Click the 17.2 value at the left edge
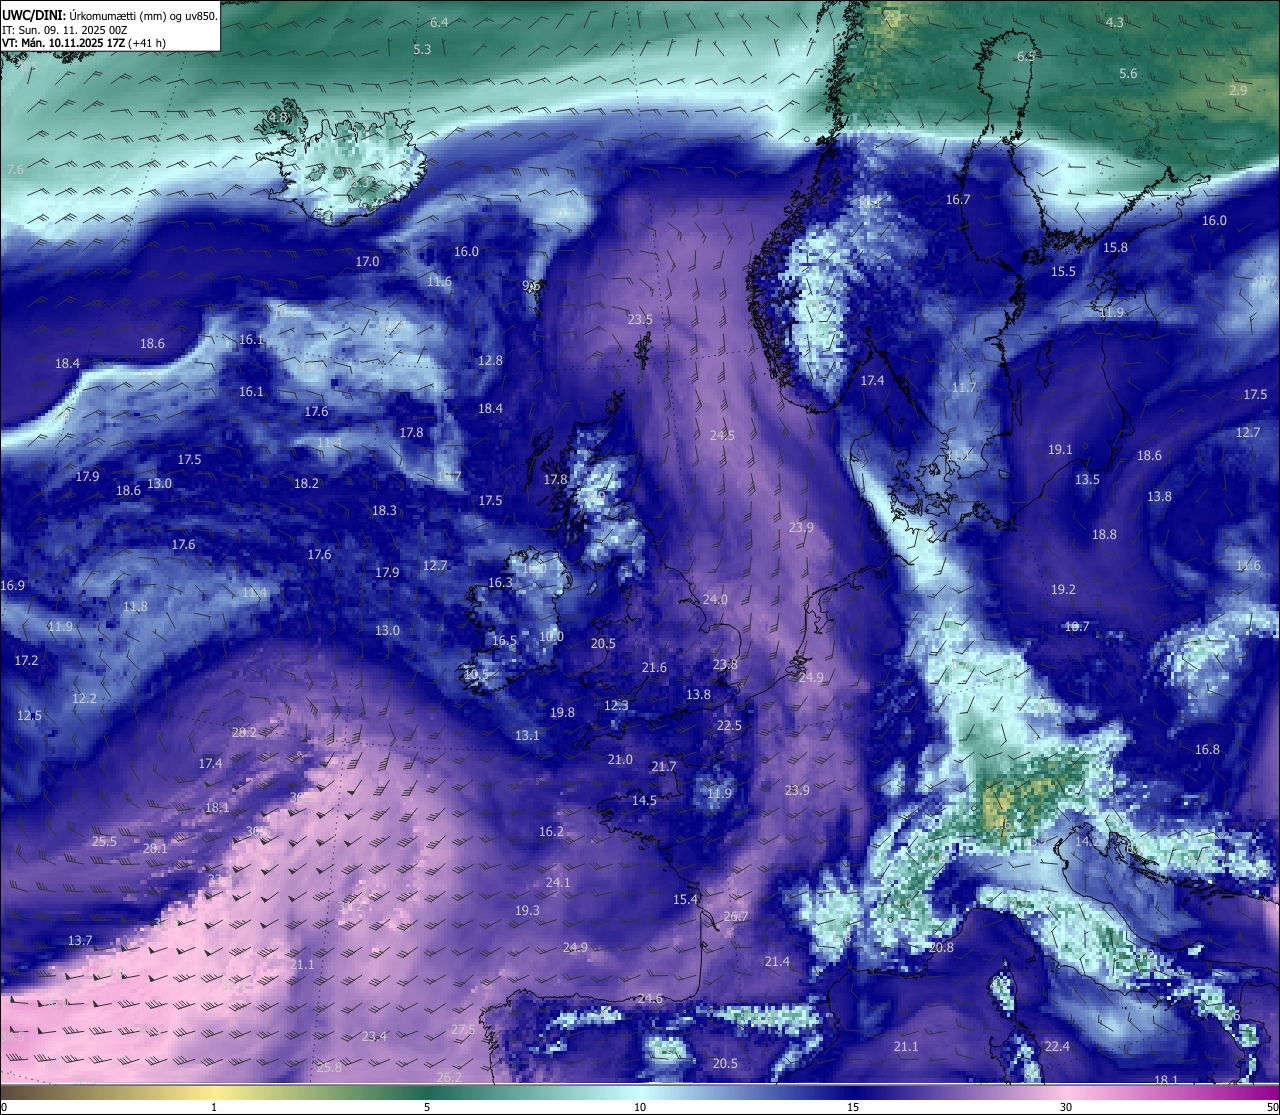Image resolution: width=1280 pixels, height=1115 pixels. point(26,660)
